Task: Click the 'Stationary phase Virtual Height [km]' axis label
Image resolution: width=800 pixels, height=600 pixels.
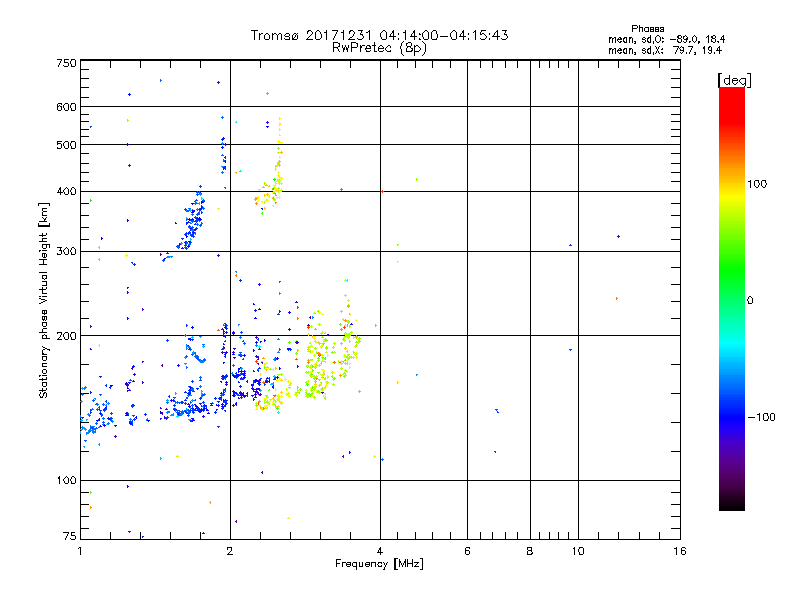Action: [x=44, y=301]
